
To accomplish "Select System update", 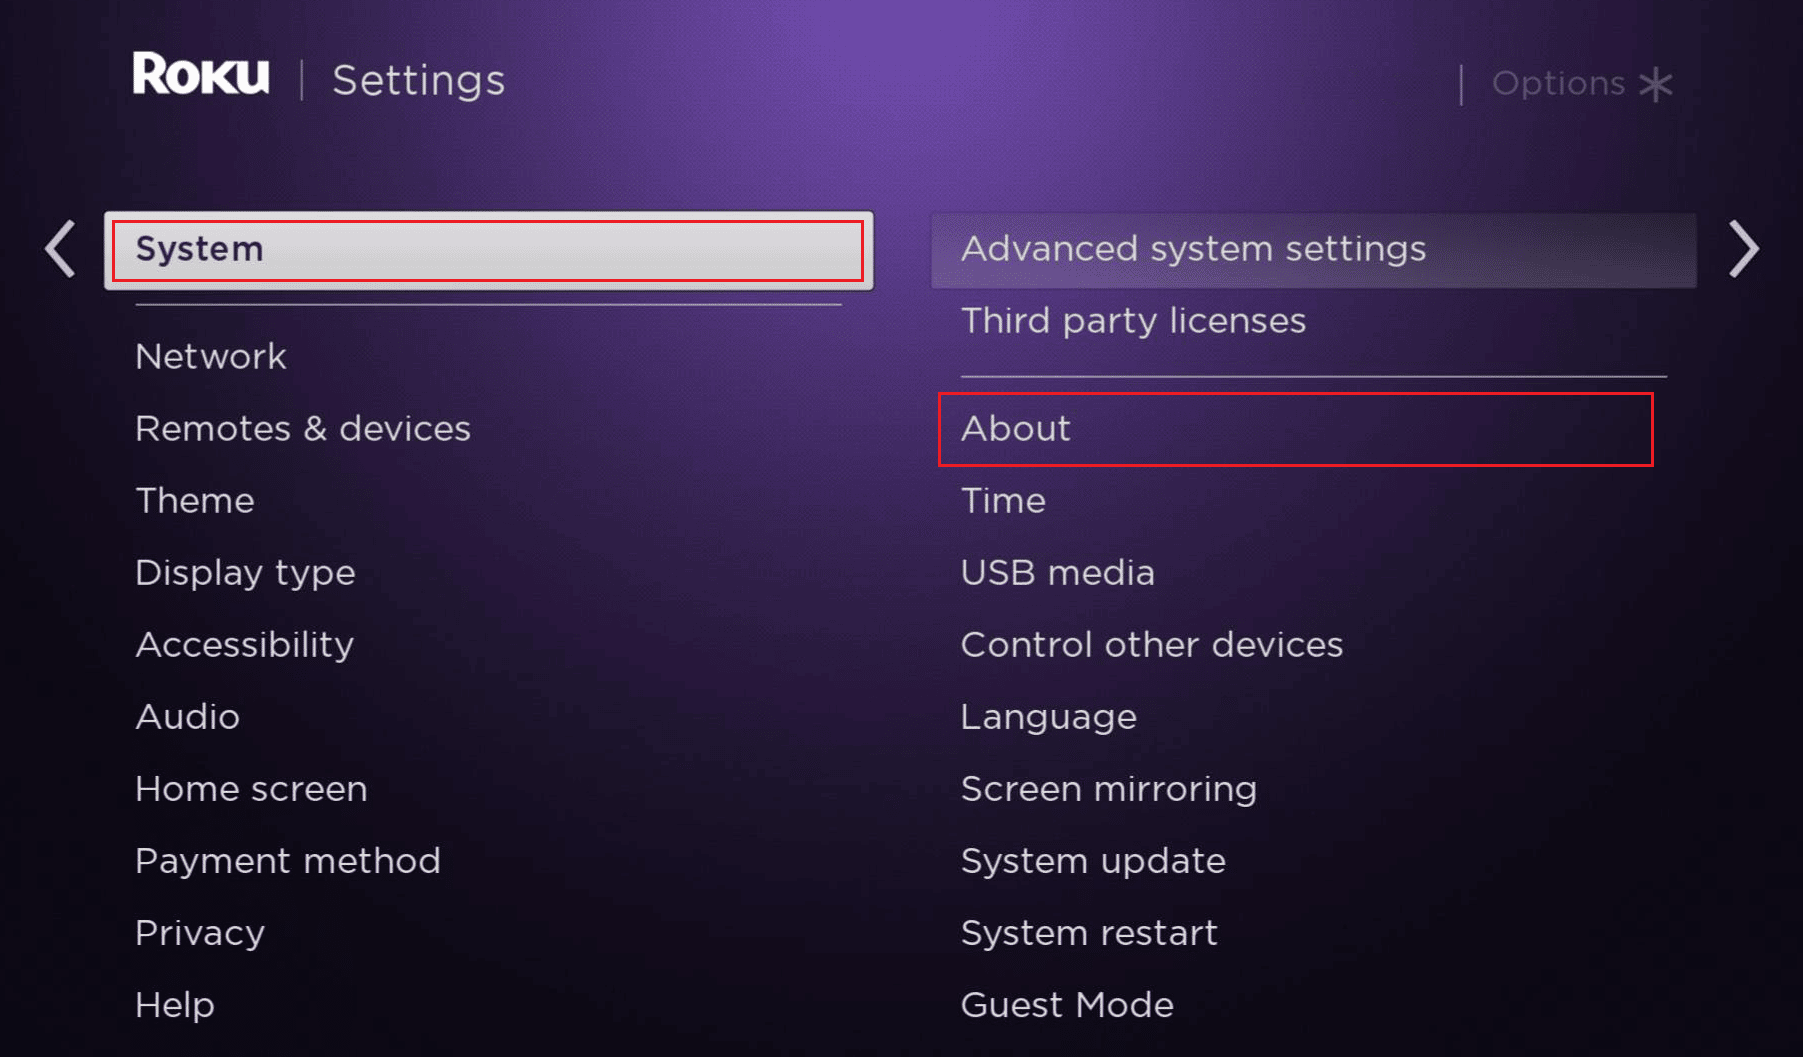I will pyautogui.click(x=1094, y=861).
